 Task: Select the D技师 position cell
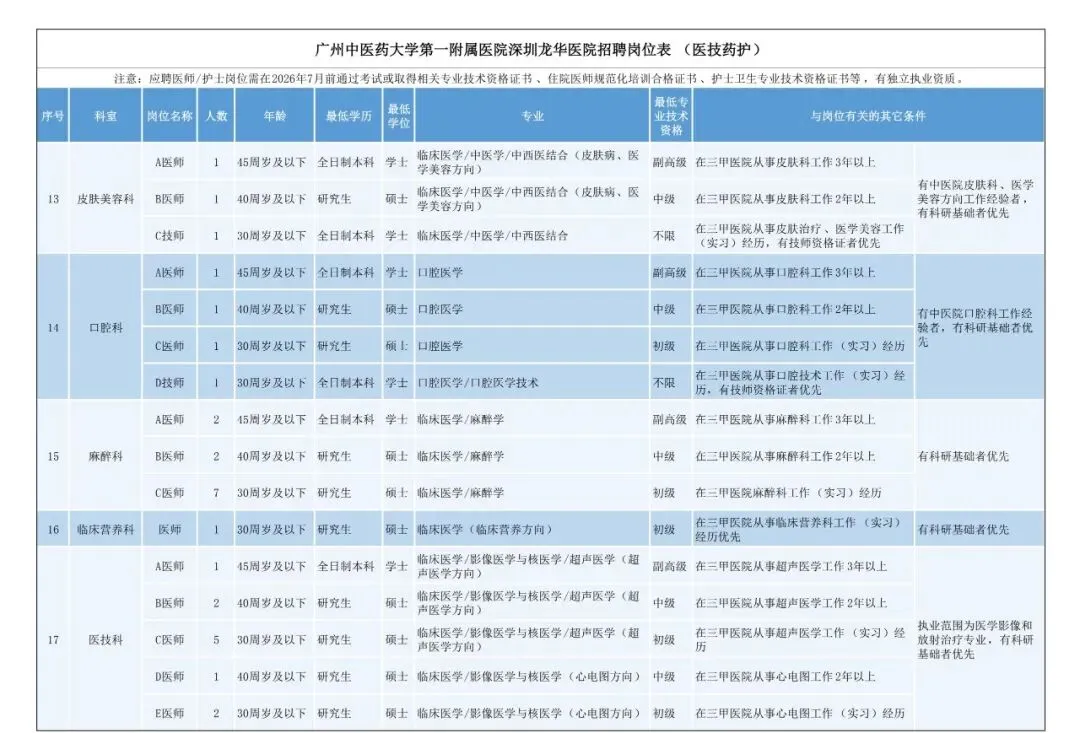coord(169,382)
